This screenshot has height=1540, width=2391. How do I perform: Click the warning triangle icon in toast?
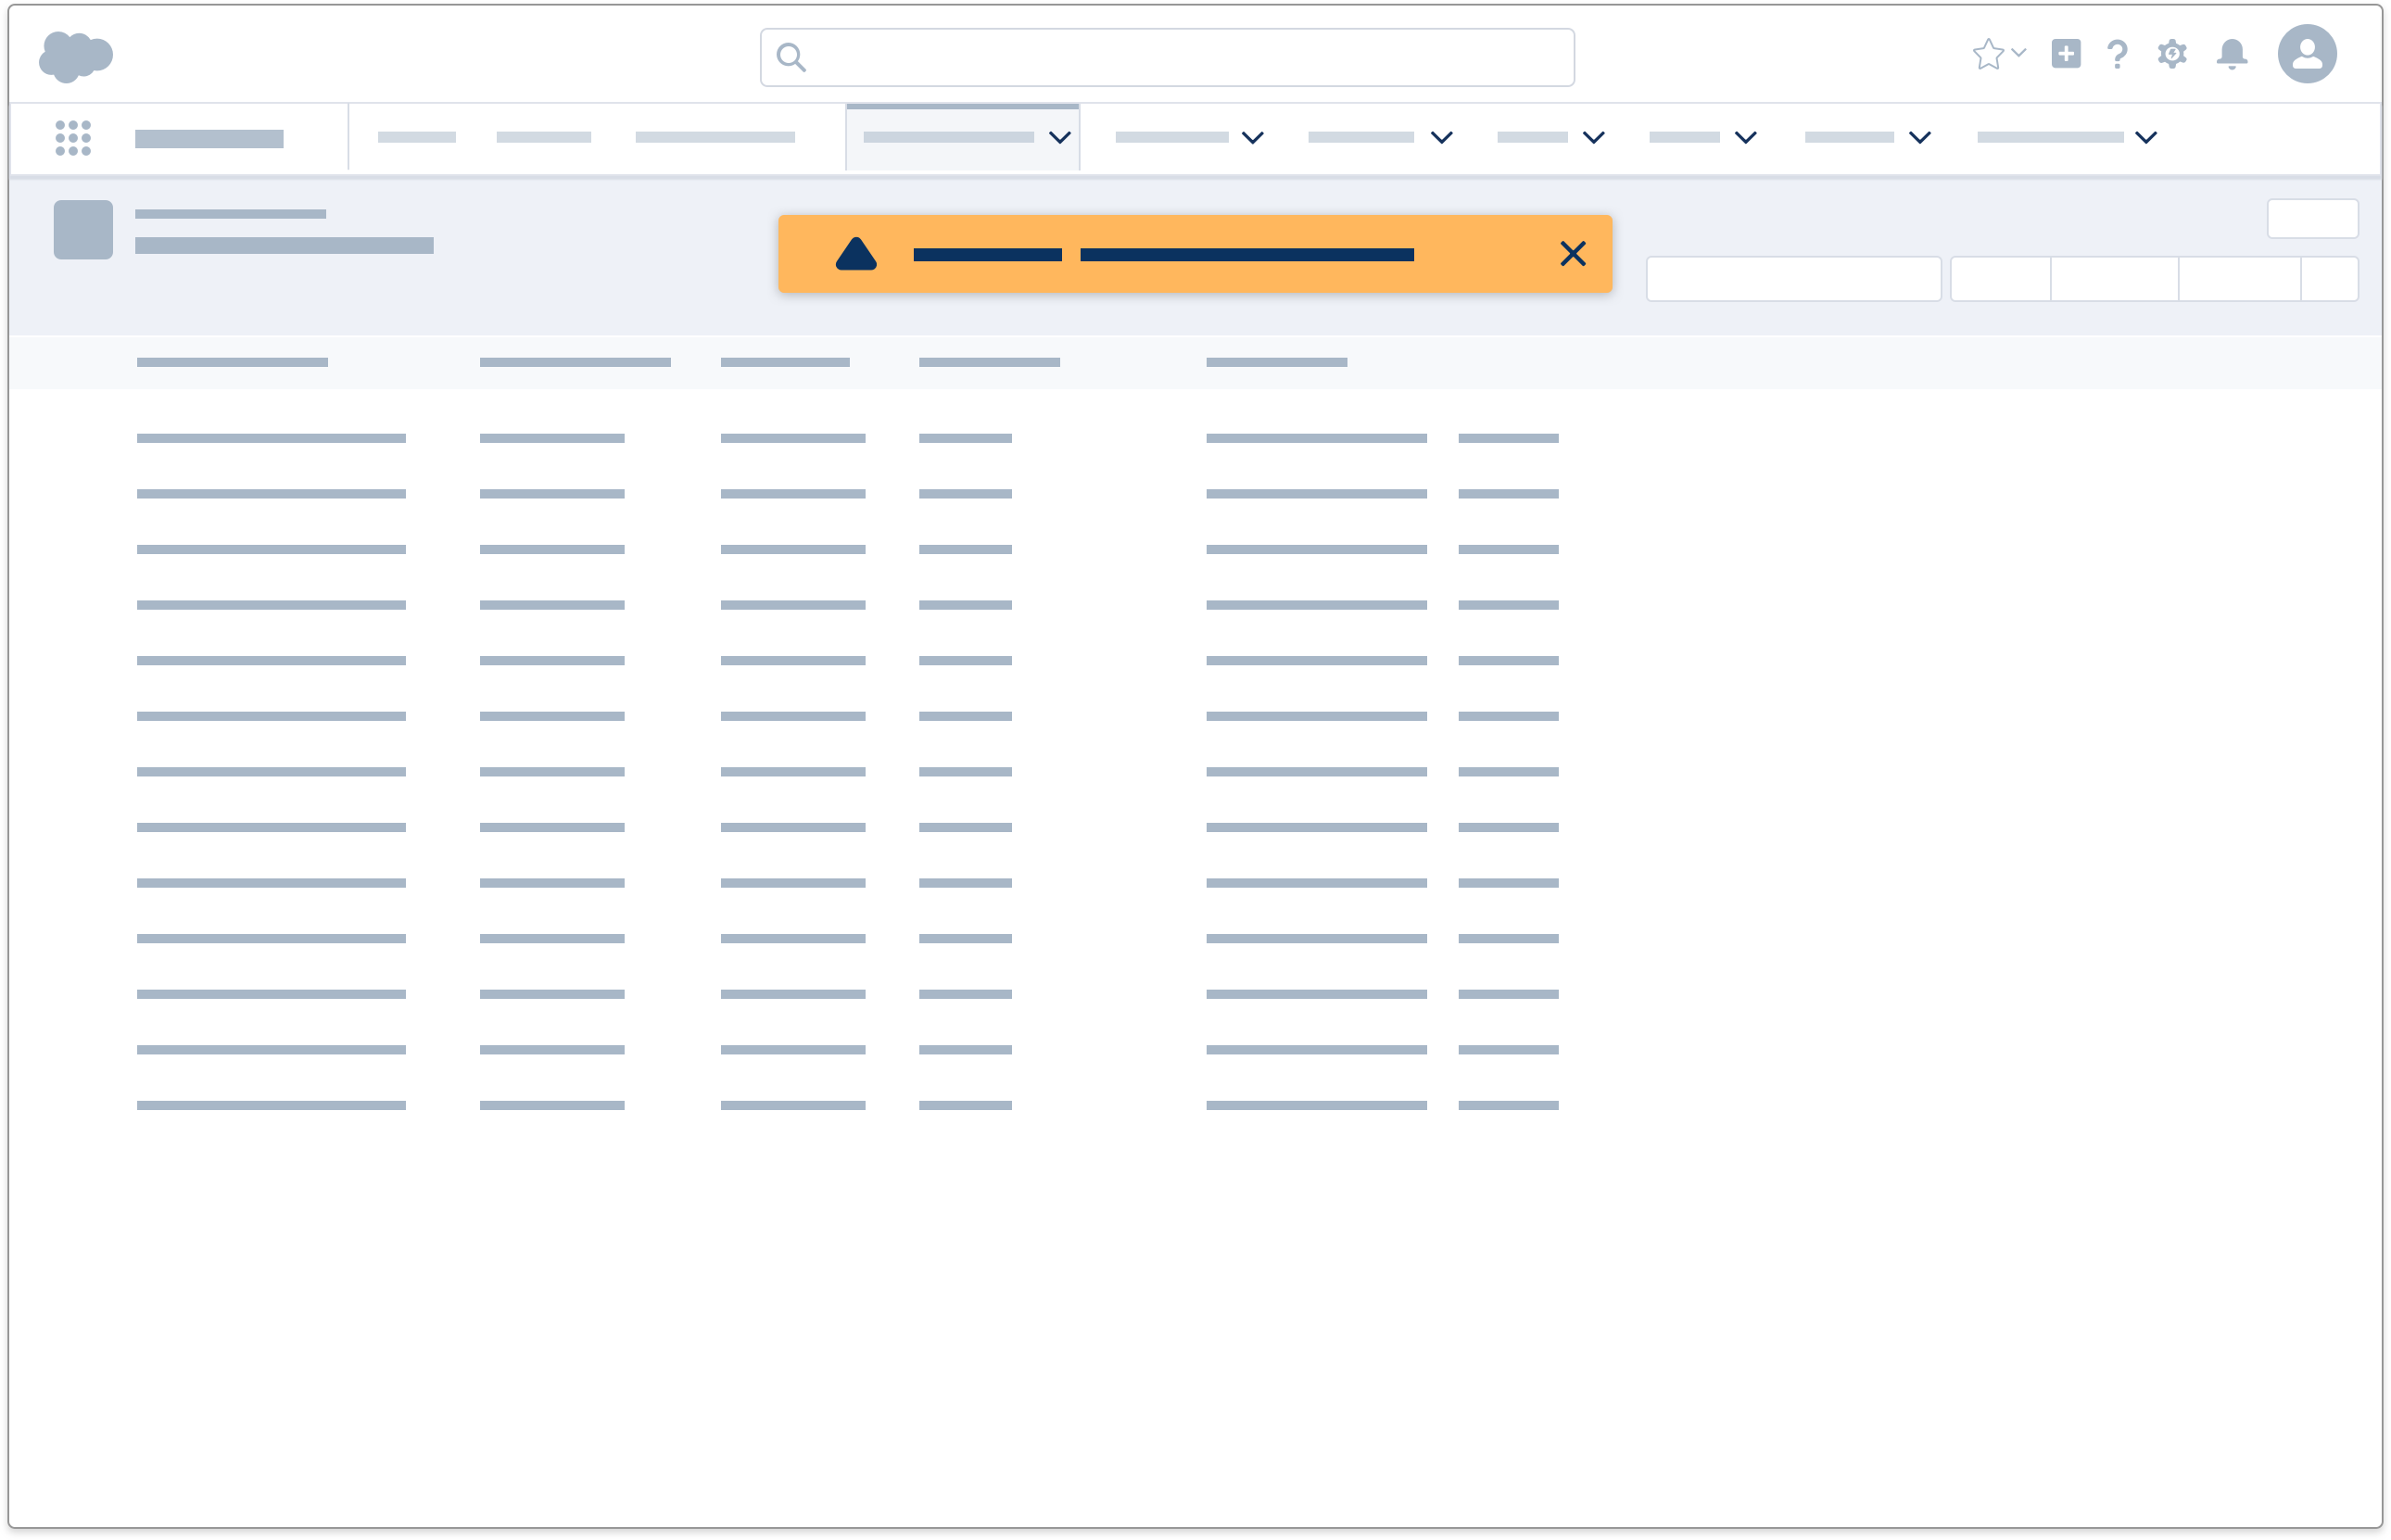tap(856, 254)
